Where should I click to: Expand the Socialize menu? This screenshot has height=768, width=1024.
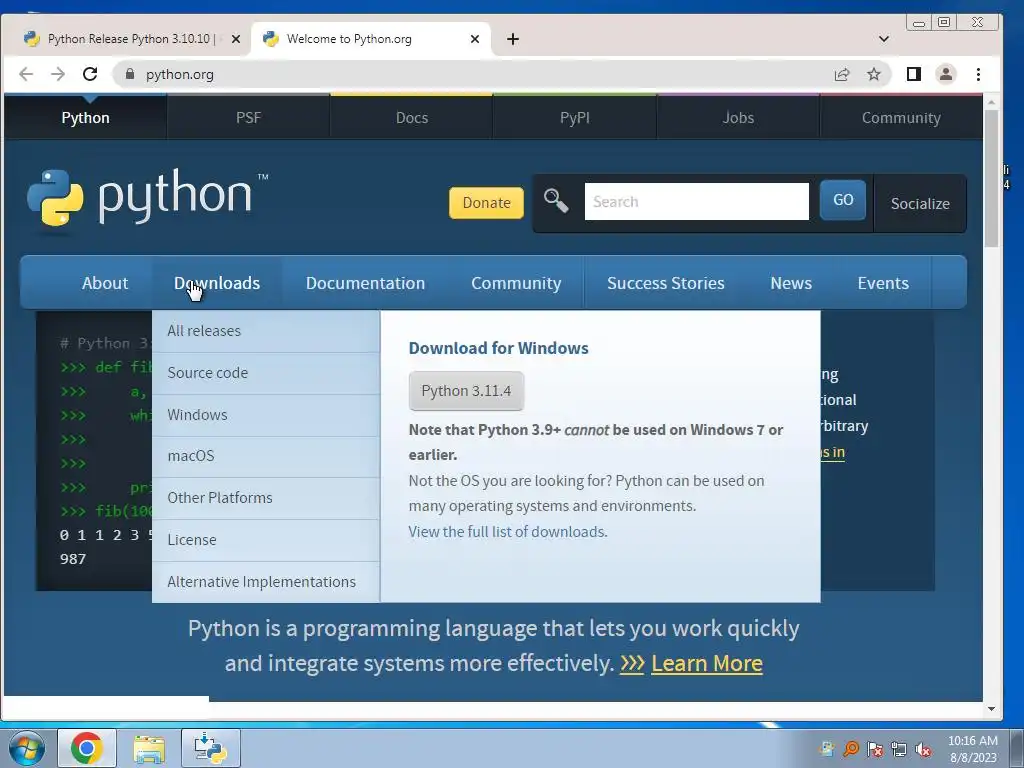coord(920,203)
